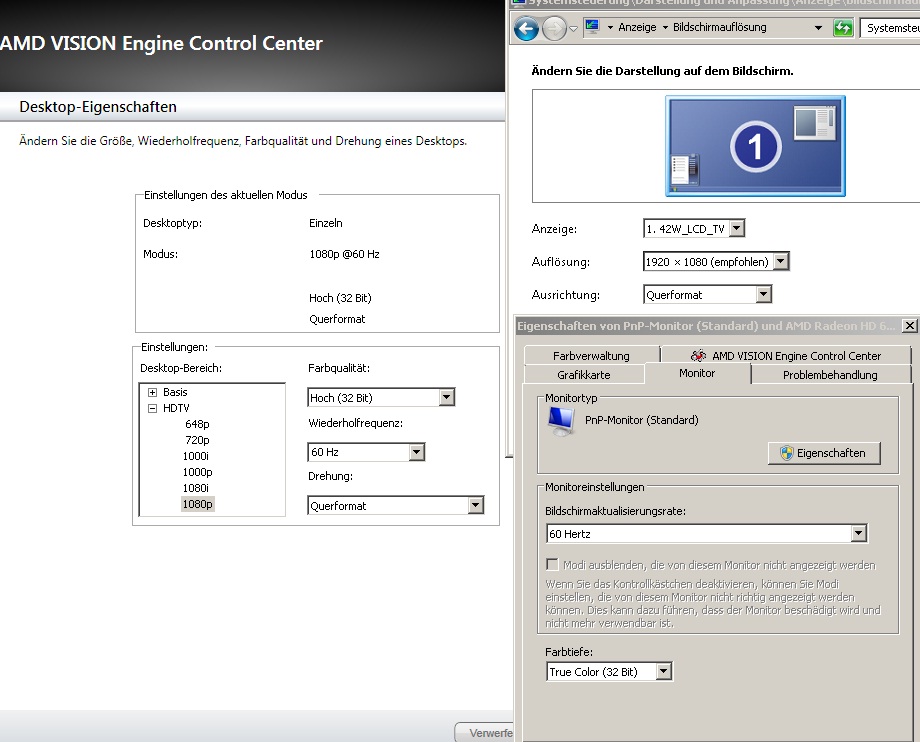Open the Anzeige 42W_LCD_TV dropdown
920x742 pixels.
tap(694, 228)
